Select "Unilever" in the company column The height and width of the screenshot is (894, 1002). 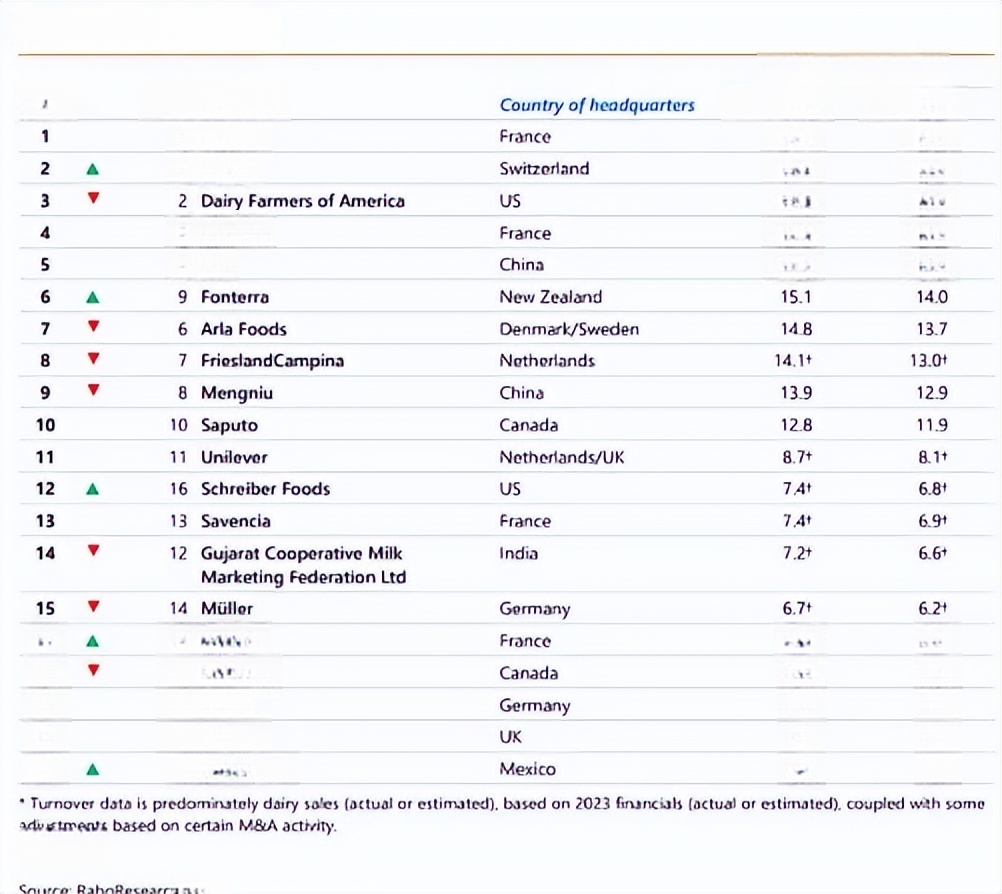click(234, 458)
